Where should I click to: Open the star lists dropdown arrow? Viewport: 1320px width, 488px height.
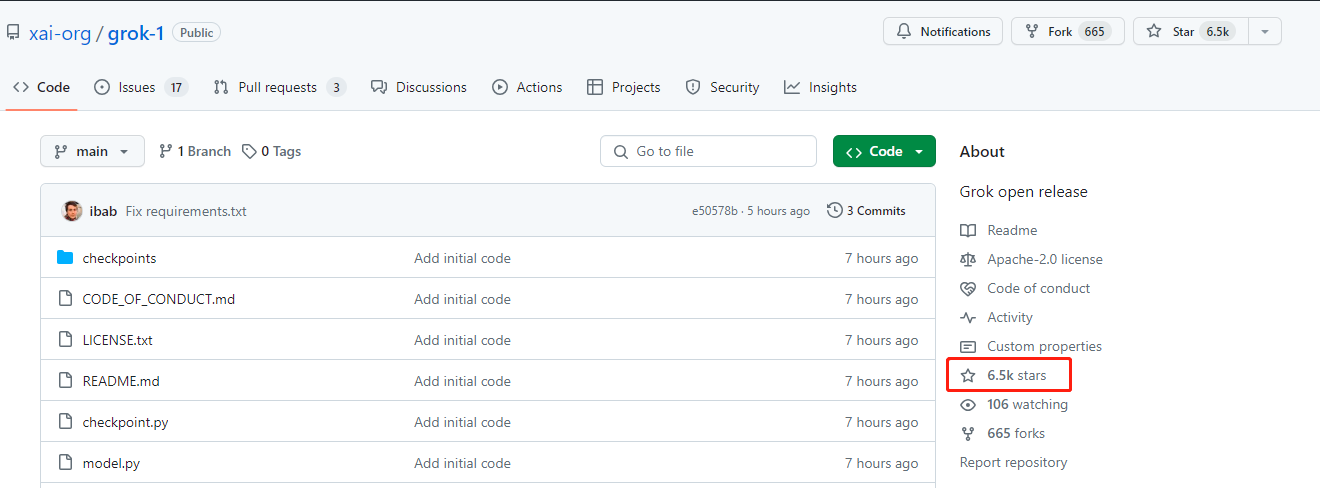[1265, 32]
